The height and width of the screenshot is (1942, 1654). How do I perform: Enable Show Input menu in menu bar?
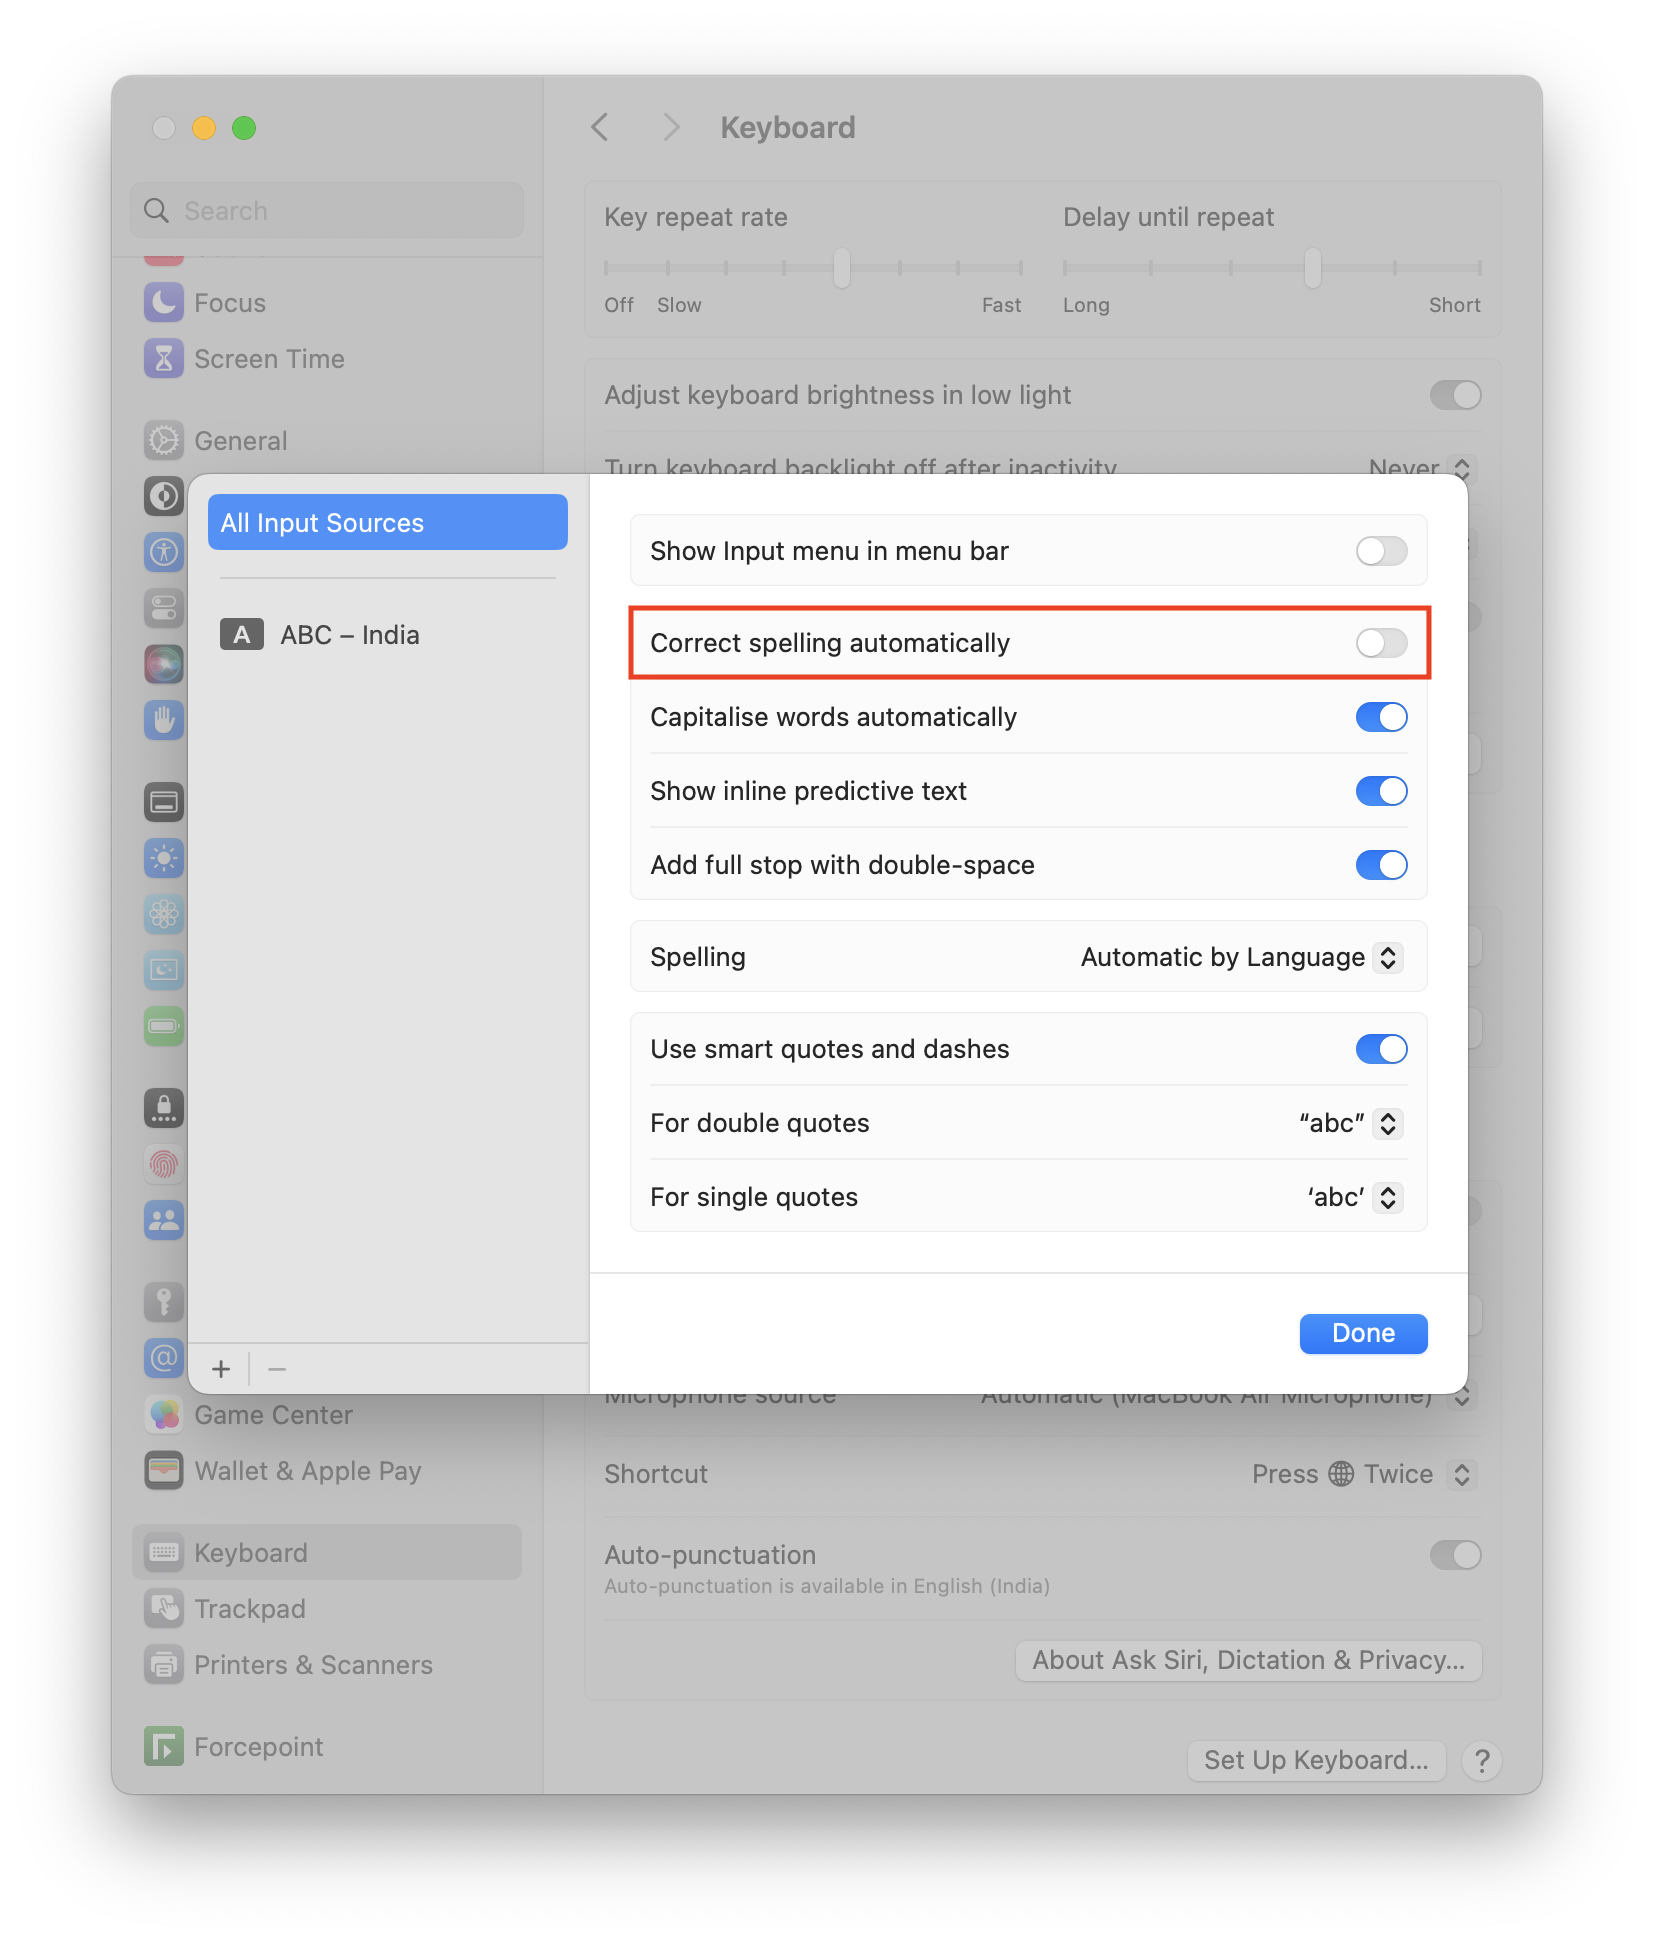[x=1381, y=551]
